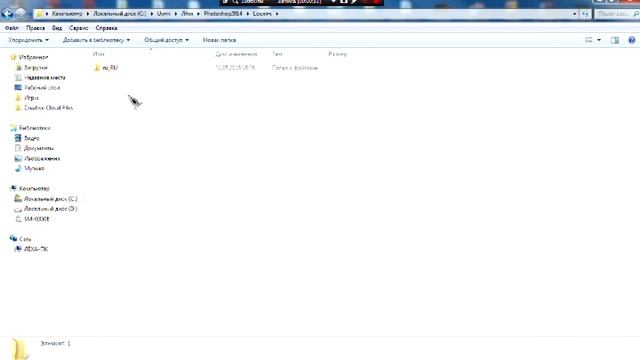The height and width of the screenshot is (360, 640).
Task: Click Локальный диск (C:) in the address bar
Action: [x=119, y=13]
